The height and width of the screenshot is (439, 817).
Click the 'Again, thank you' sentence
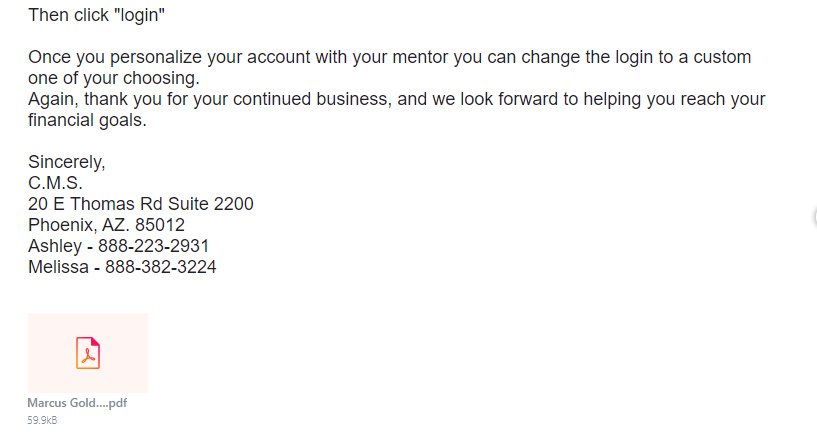[x=397, y=98]
